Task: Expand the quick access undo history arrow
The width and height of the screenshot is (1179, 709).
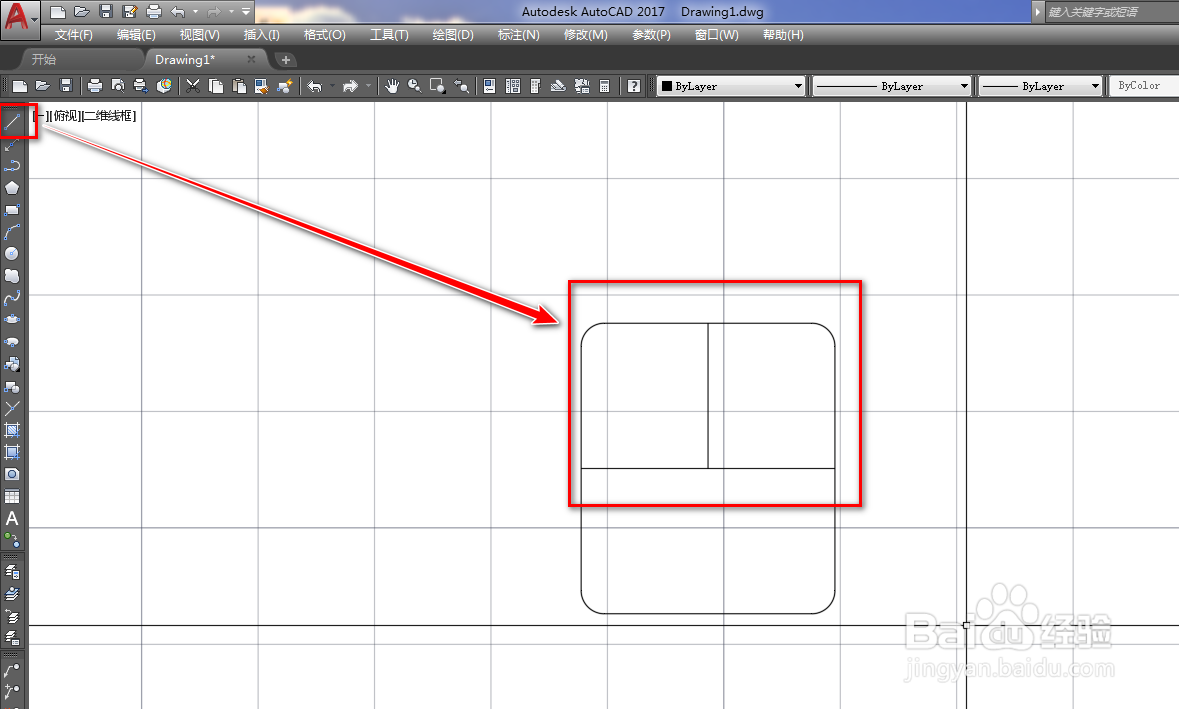Action: tap(195, 11)
